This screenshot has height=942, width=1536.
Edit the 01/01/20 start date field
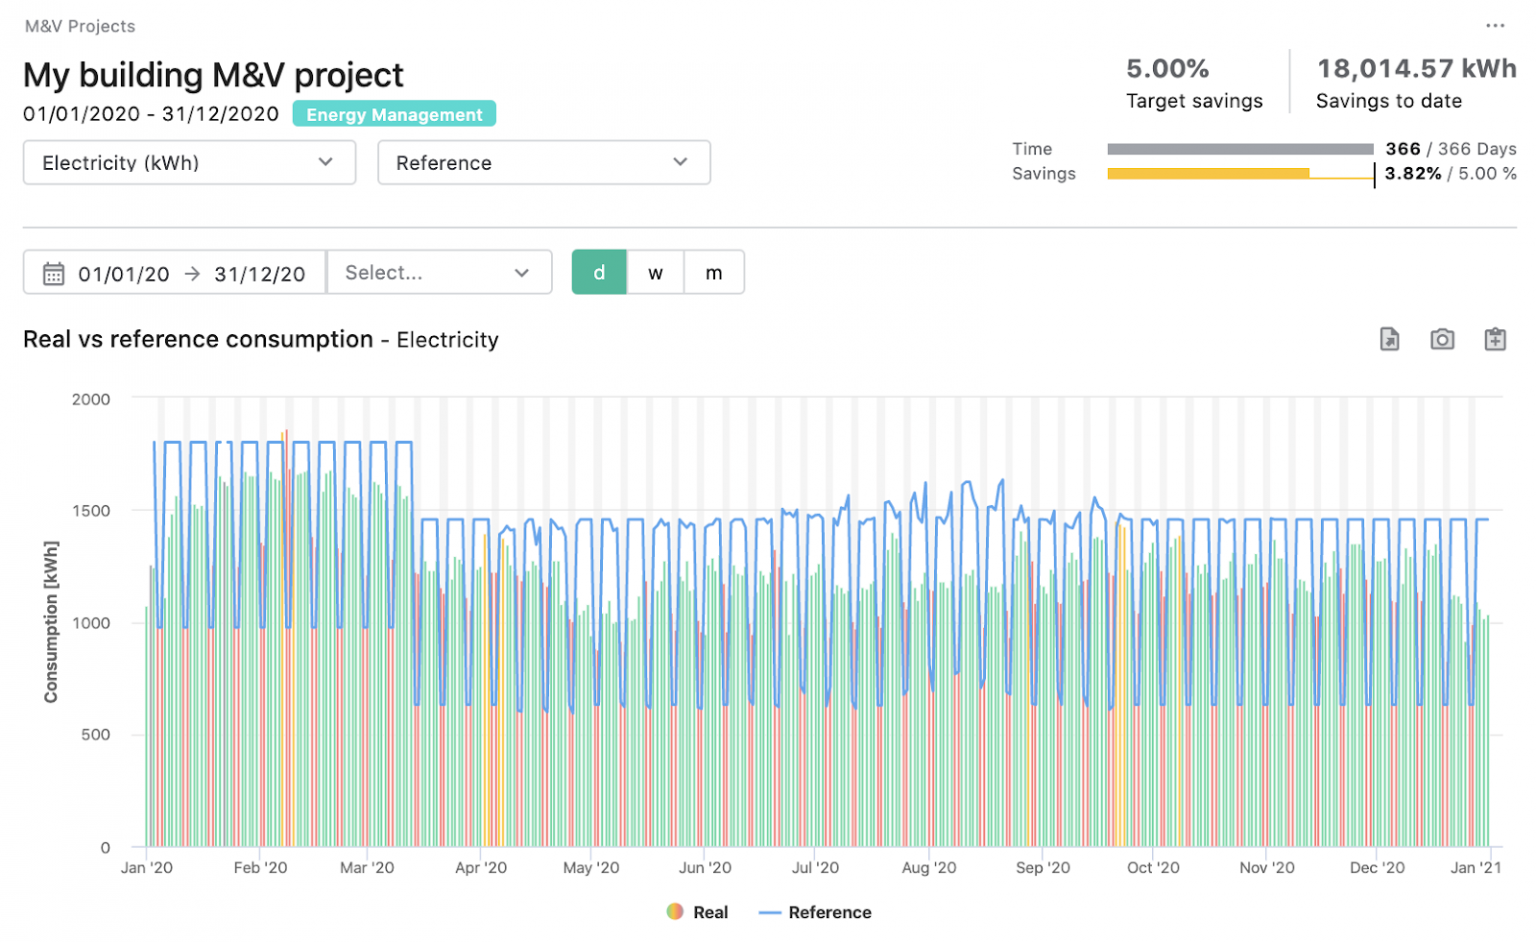(124, 274)
